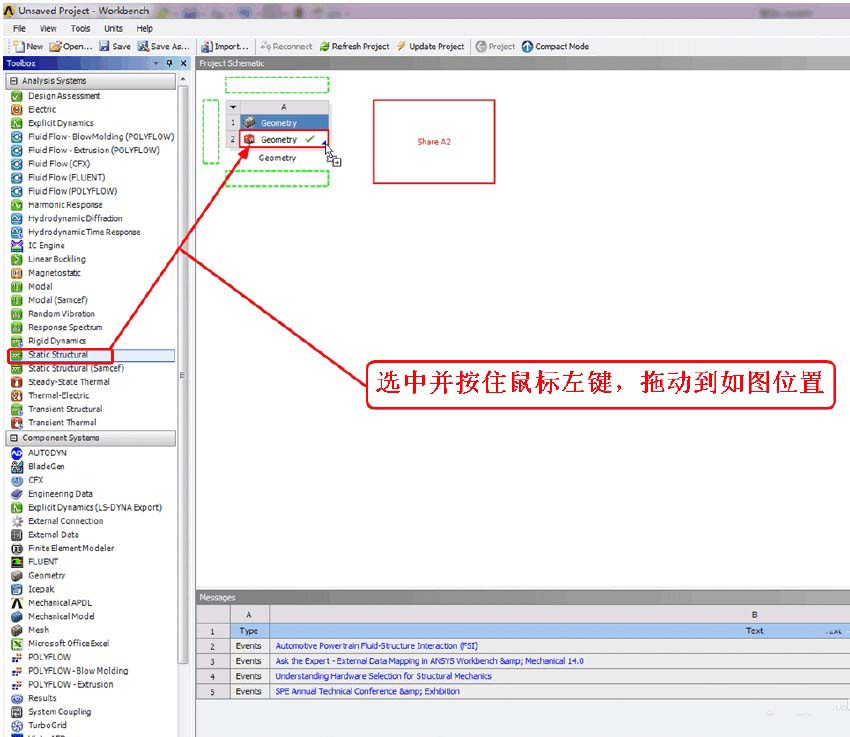Screen dimensions: 850x737
Task: Select Transient Structural in the toolbox
Action: click(65, 409)
